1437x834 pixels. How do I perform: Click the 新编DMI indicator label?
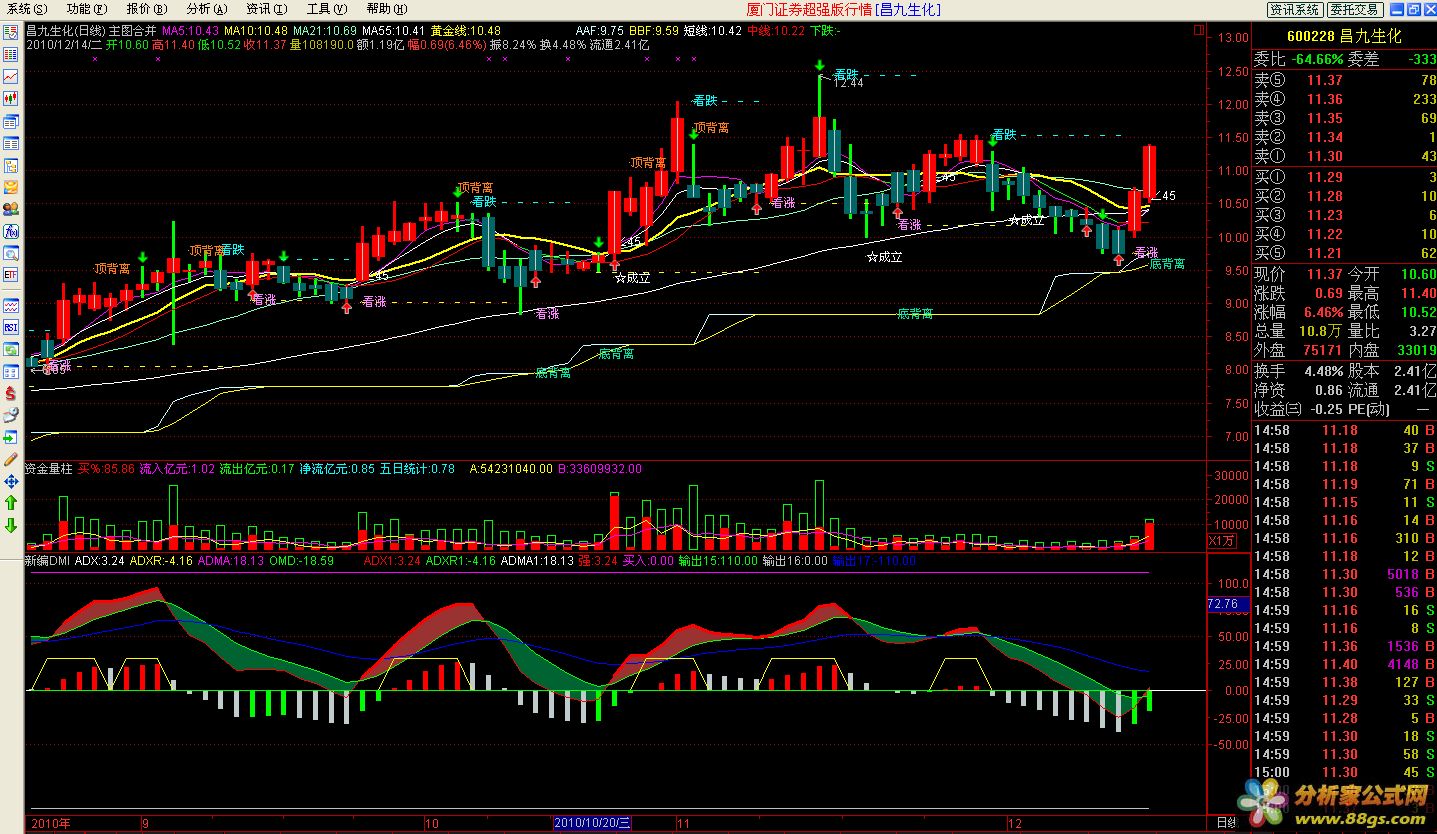pyautogui.click(x=48, y=561)
